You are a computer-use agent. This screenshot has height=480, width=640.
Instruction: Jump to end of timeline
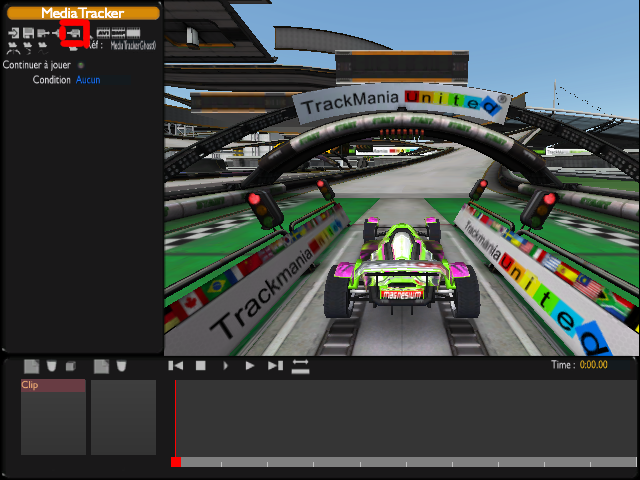276,366
